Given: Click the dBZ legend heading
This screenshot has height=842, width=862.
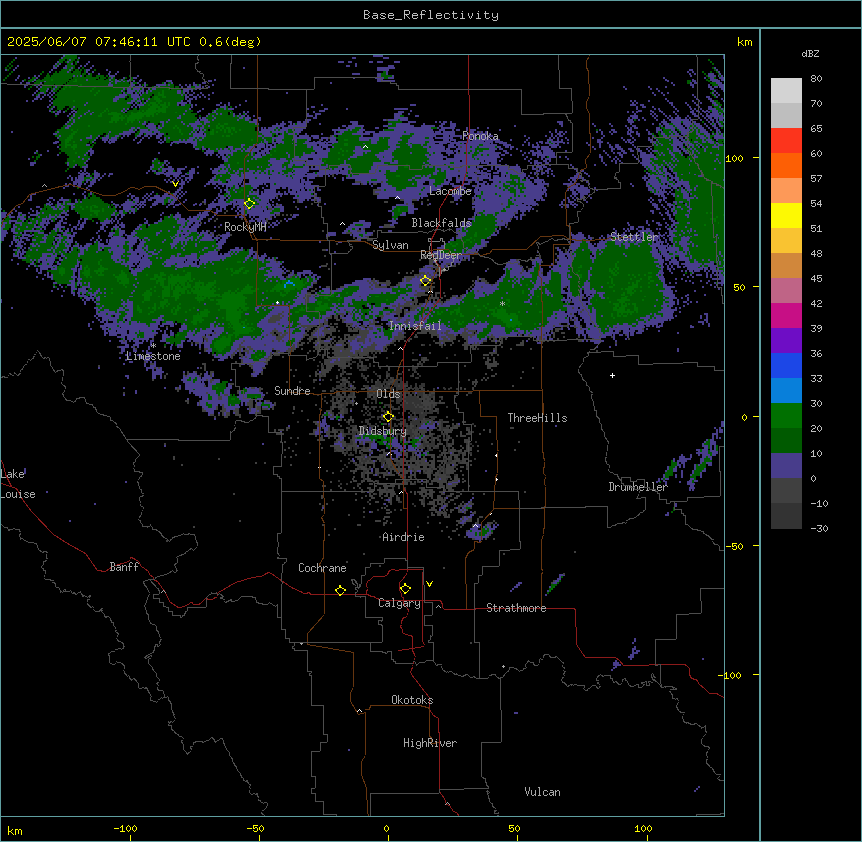Looking at the screenshot, I should click(810, 53).
